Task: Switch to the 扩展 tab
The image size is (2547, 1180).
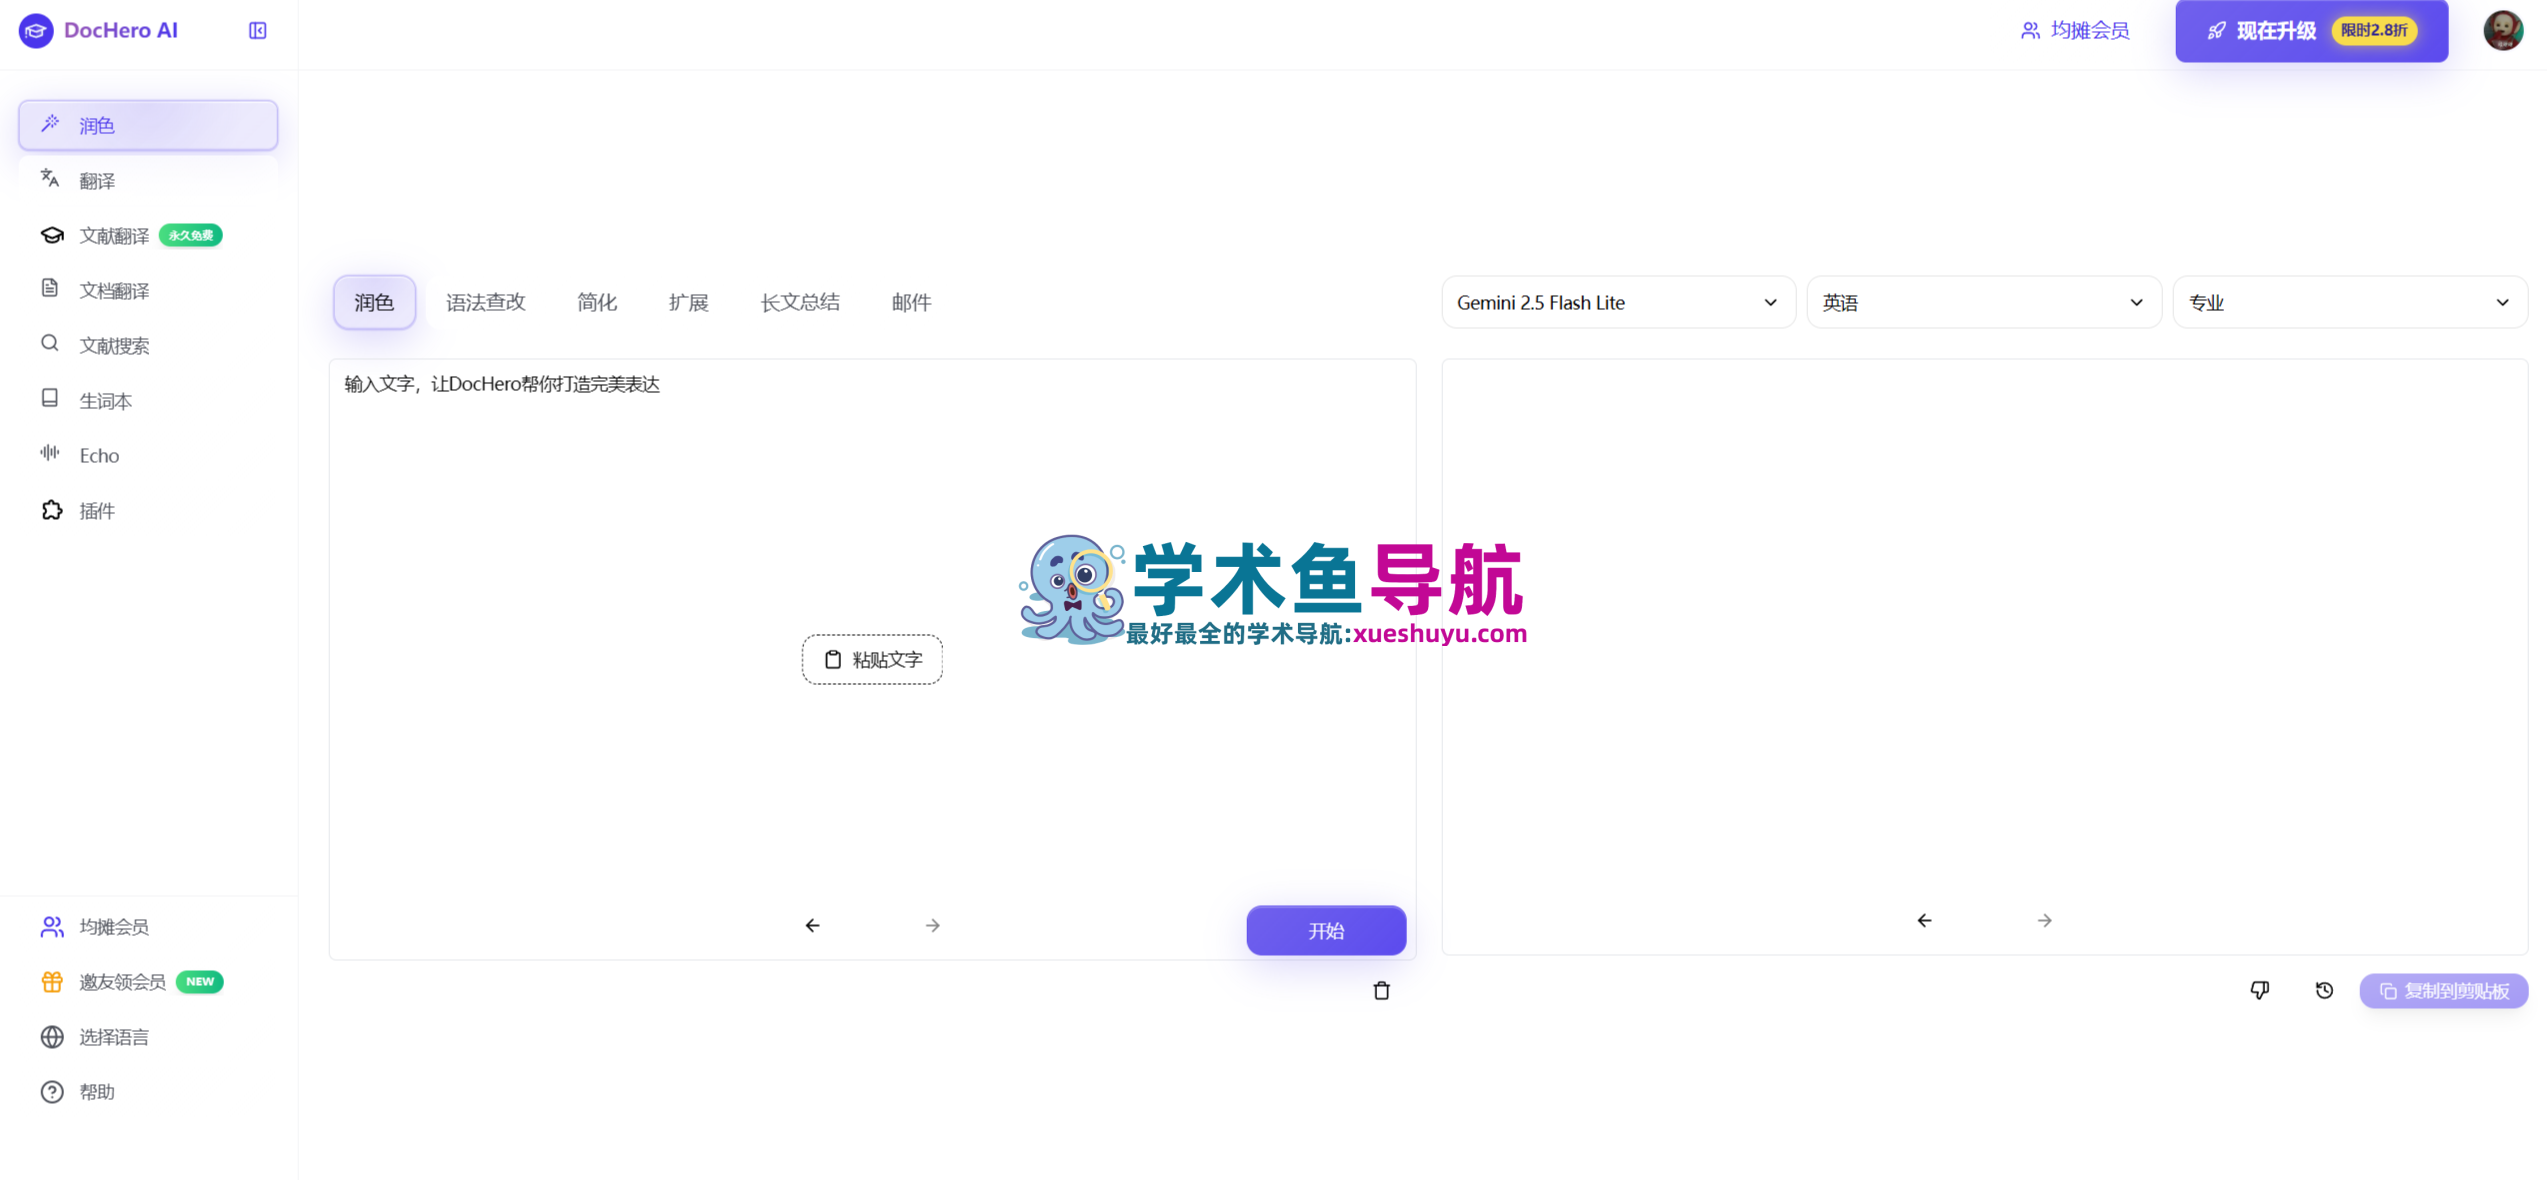Action: (x=689, y=302)
